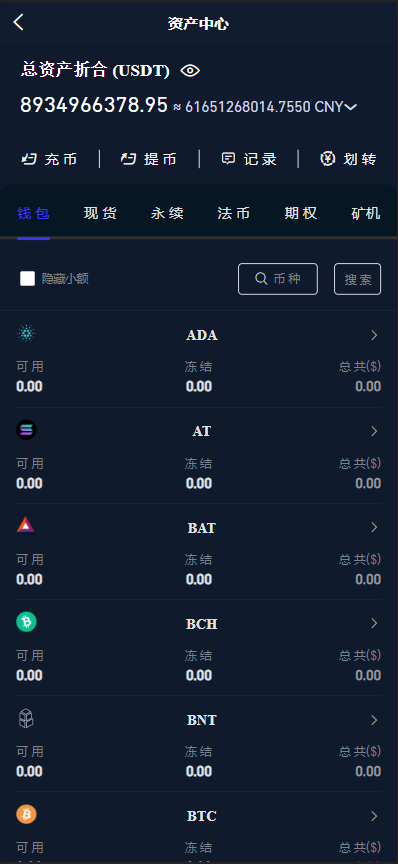This screenshot has height=864, width=398.
Task: Switch to the 现货 tab
Action: [x=100, y=213]
